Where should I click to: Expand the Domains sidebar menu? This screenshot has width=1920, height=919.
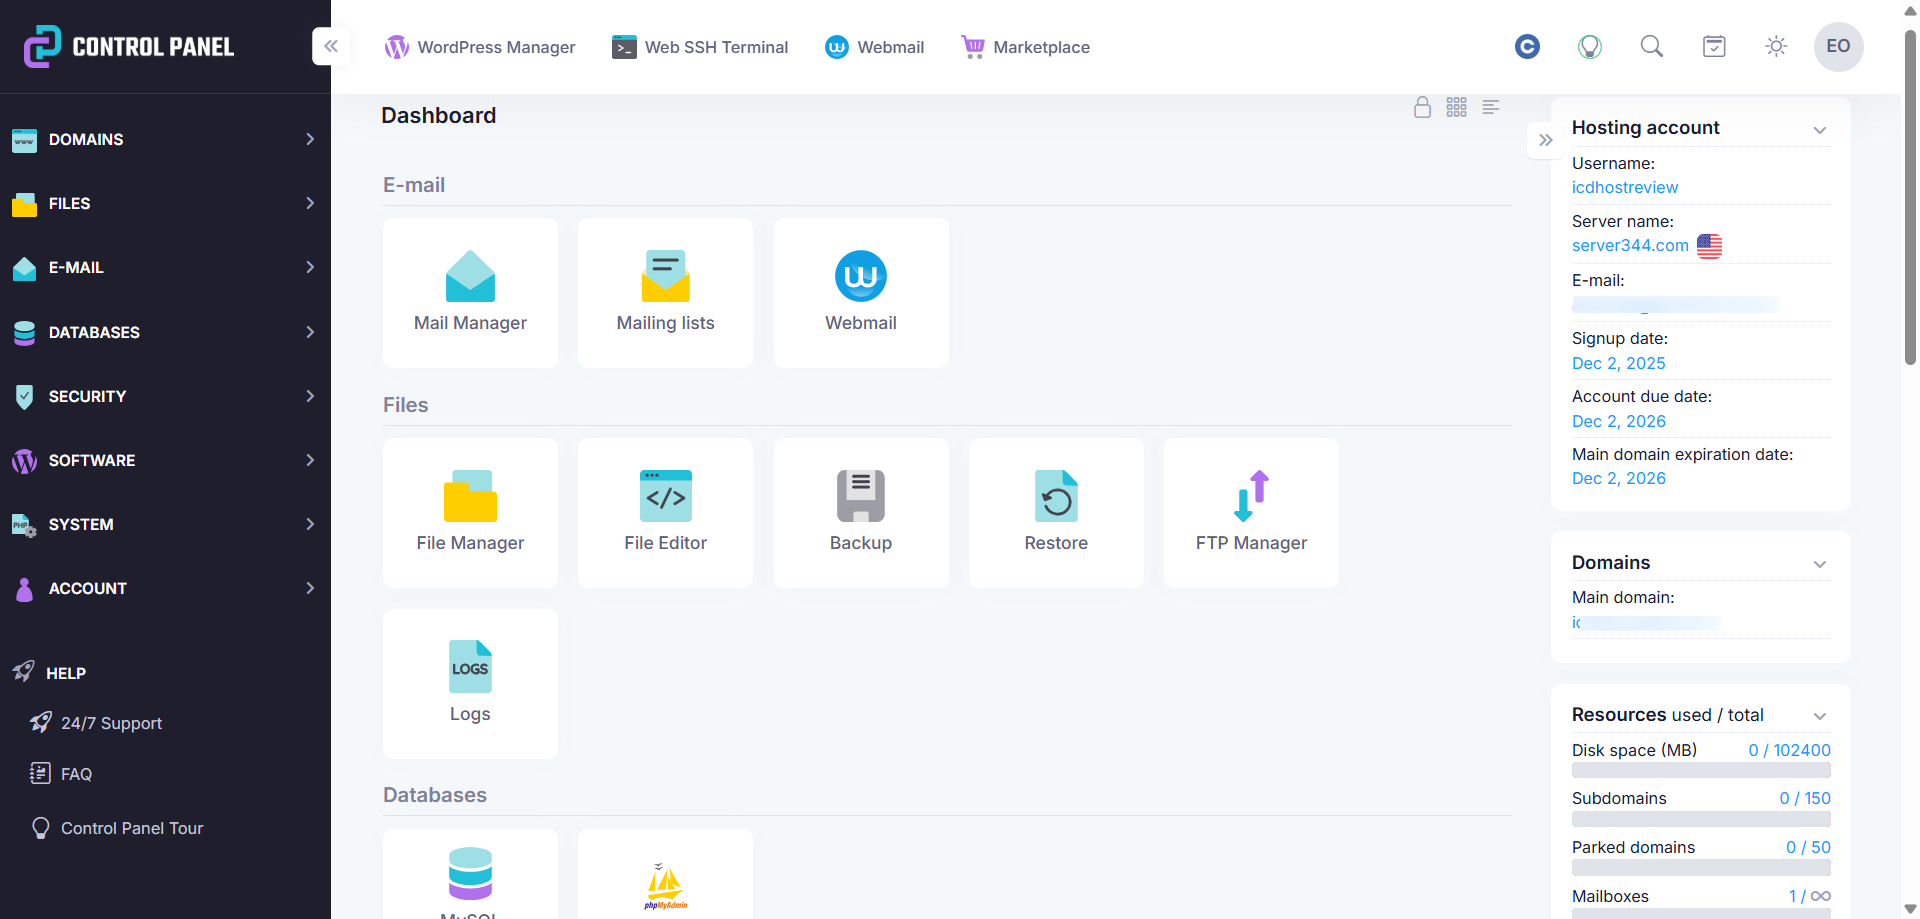[x=165, y=139]
